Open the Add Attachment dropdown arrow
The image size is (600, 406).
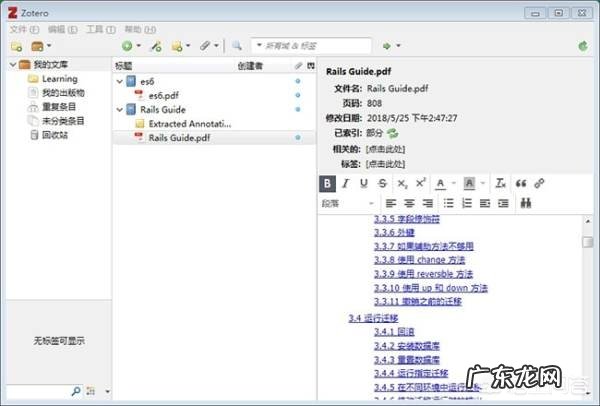216,46
